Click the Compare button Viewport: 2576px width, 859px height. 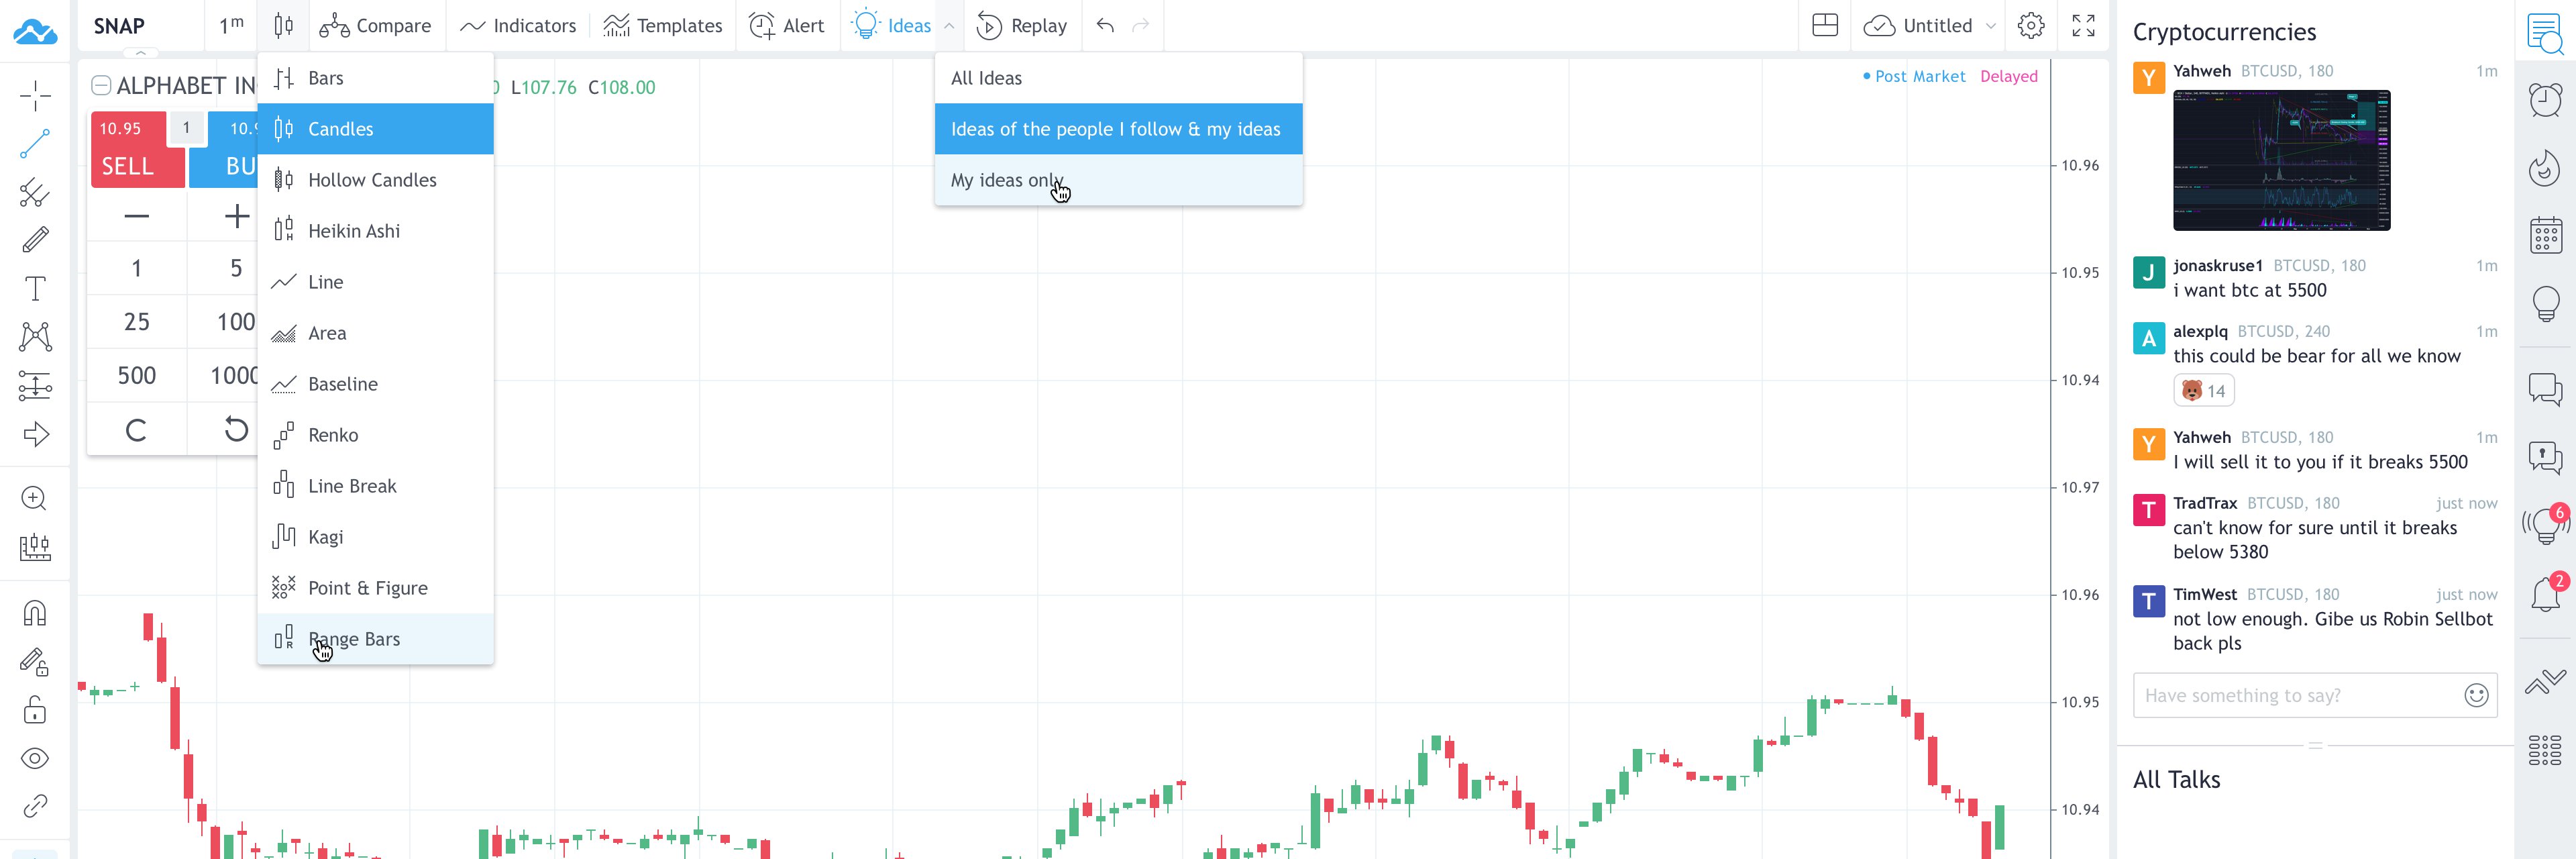375,25
